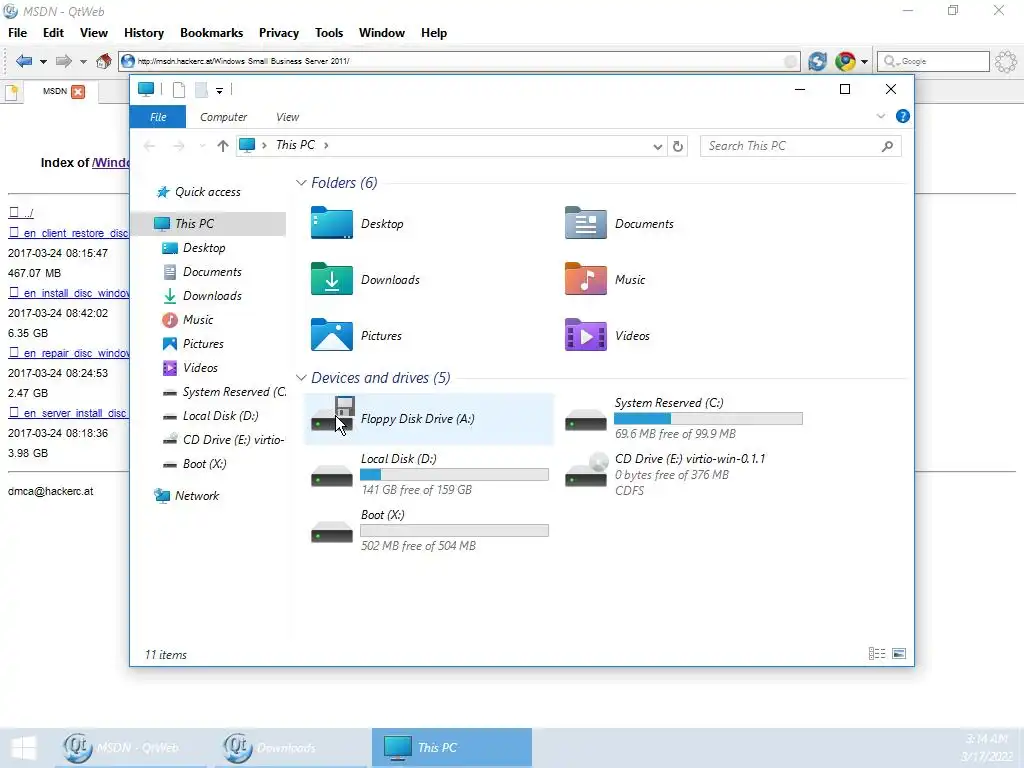Switch to MSDN - QtWeb taskbar button
This screenshot has width=1024, height=768.
point(131,748)
